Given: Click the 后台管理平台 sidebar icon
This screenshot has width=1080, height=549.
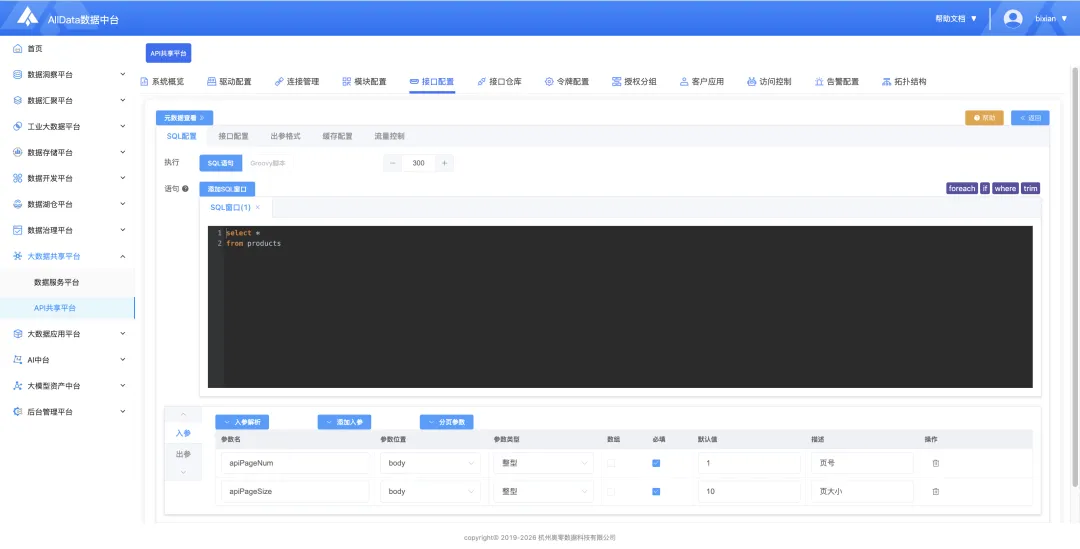Looking at the screenshot, I should [18, 412].
